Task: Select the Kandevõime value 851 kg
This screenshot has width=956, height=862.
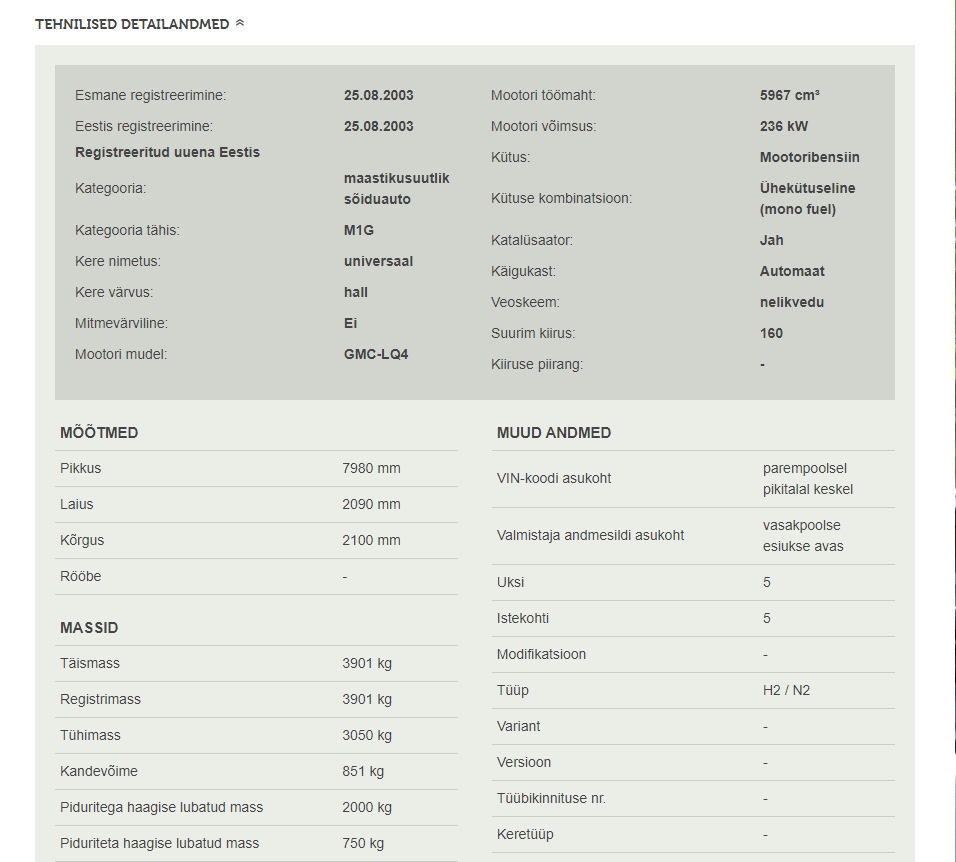Action: point(363,771)
